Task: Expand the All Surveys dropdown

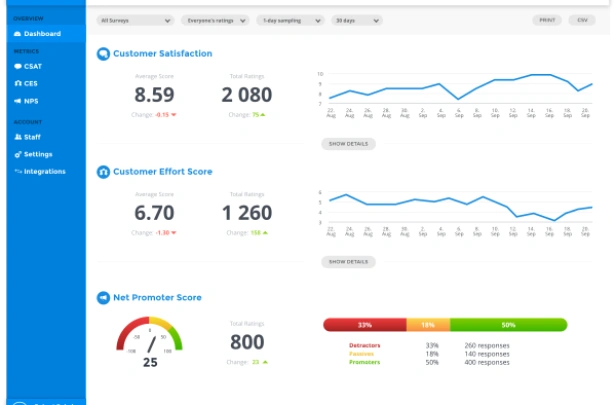Action: point(136,20)
